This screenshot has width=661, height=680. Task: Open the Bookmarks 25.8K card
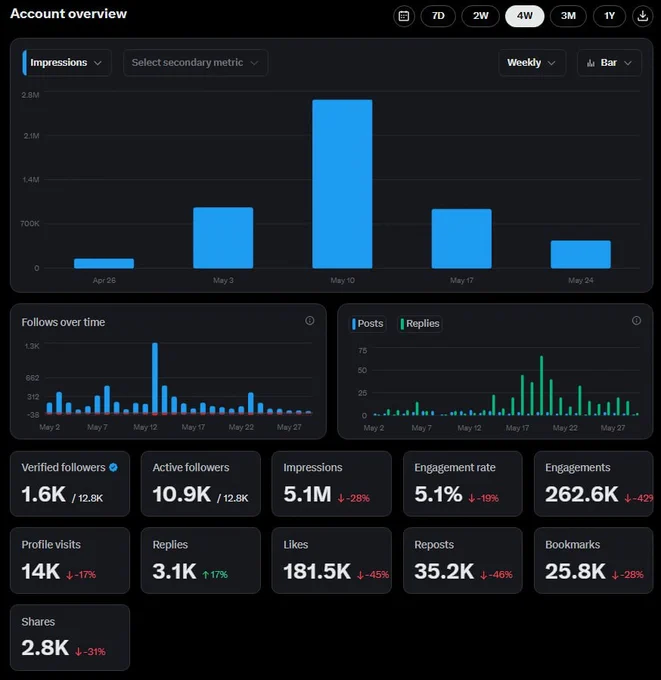pyautogui.click(x=594, y=560)
